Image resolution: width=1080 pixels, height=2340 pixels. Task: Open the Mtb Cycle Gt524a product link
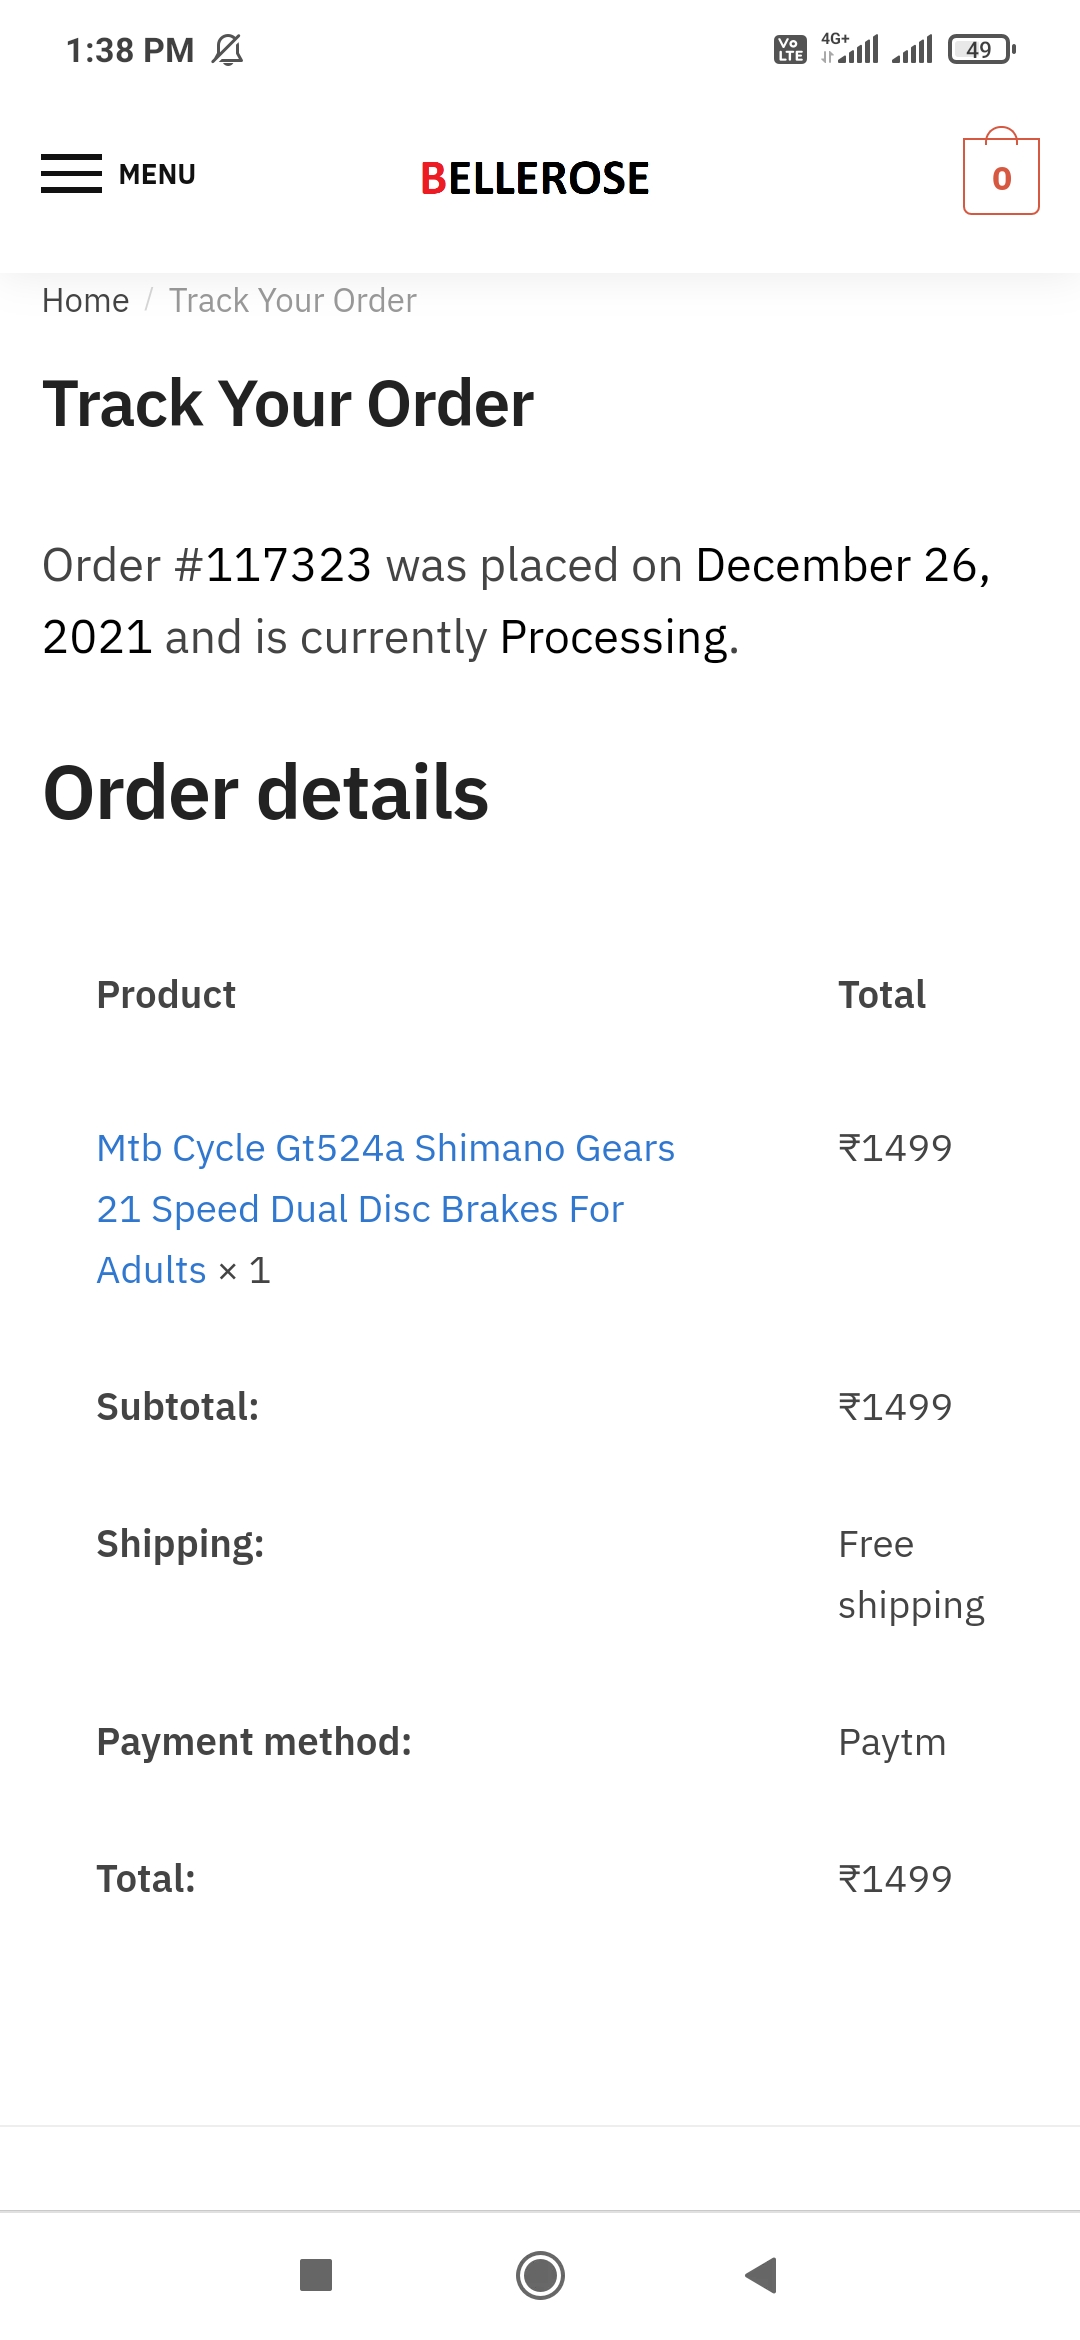tap(385, 1208)
